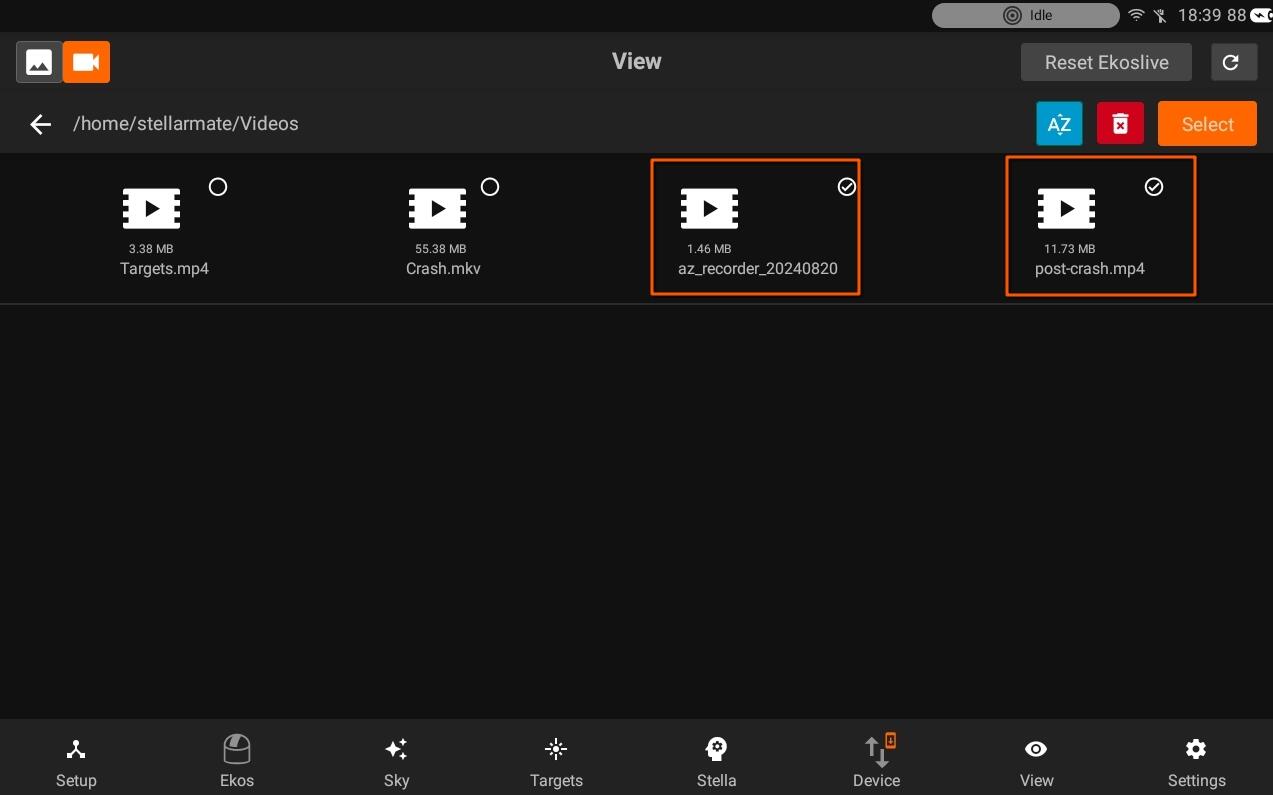Uncheck the az_recorder_20240820 selection mark
This screenshot has height=795, width=1273.
coord(847,187)
